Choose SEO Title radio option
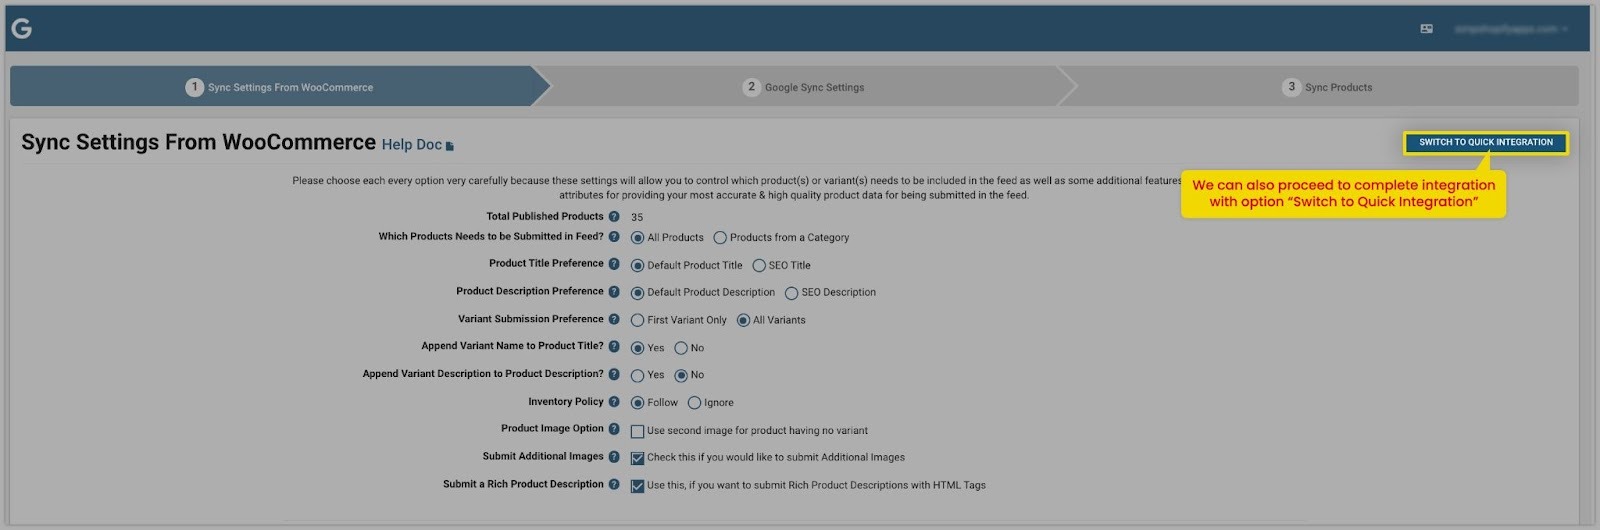 759,266
